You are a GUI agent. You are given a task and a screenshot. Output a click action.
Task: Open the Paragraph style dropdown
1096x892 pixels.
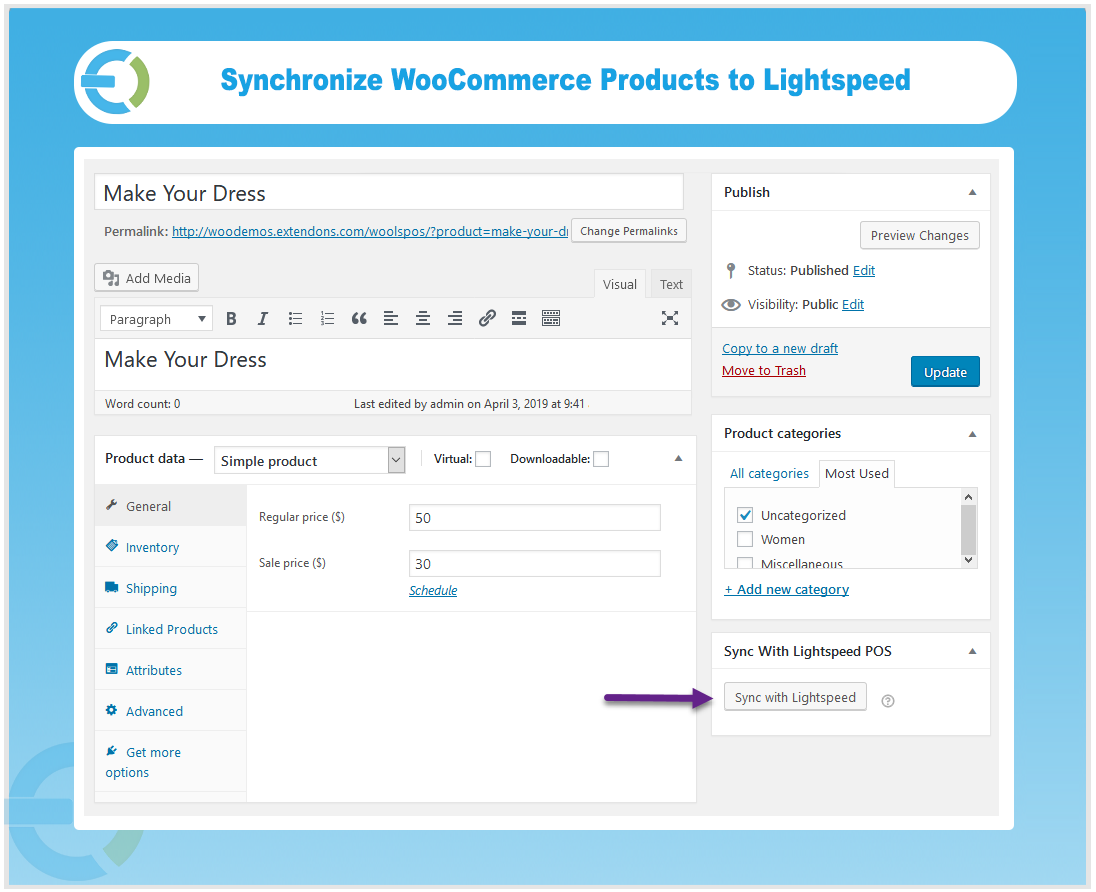(156, 318)
